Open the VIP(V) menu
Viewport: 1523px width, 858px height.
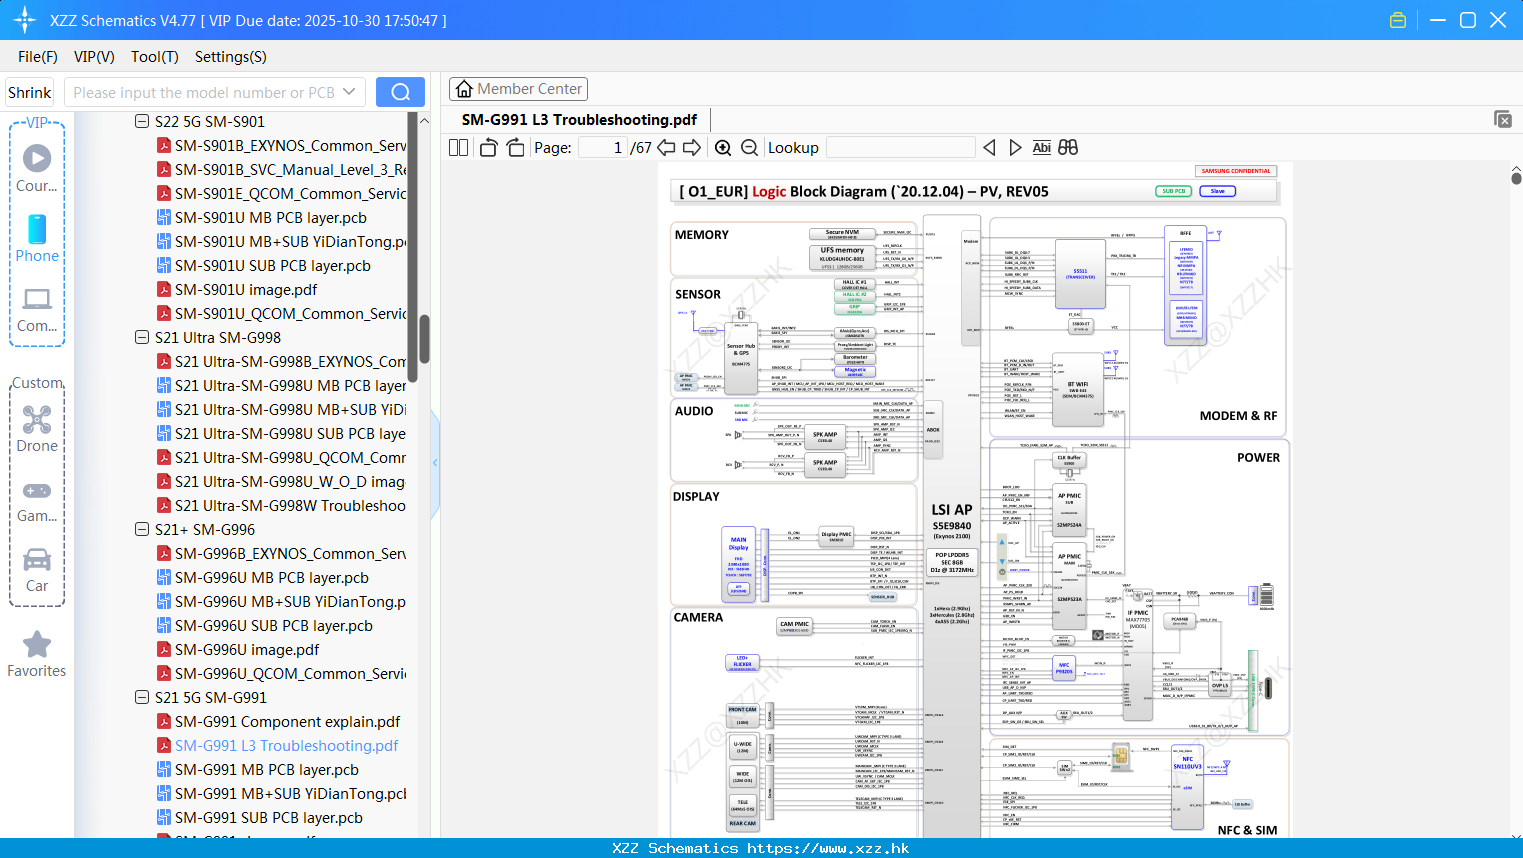point(94,57)
